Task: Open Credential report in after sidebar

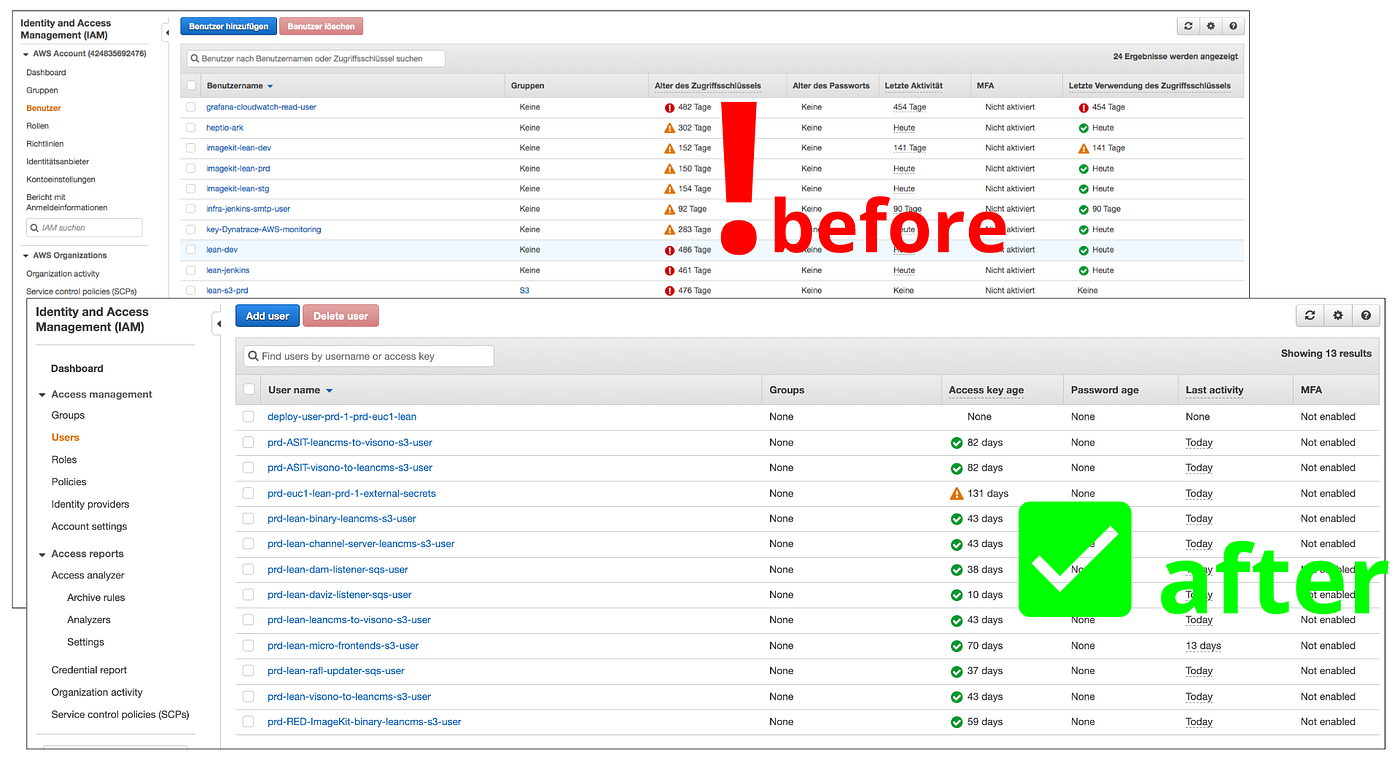Action: [89, 670]
